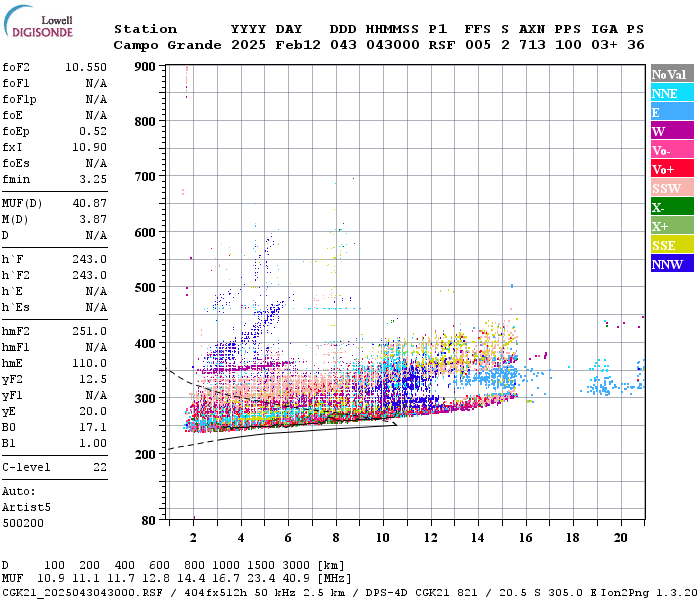
Task: Select the W purple legend swatch
Action: coord(672,131)
